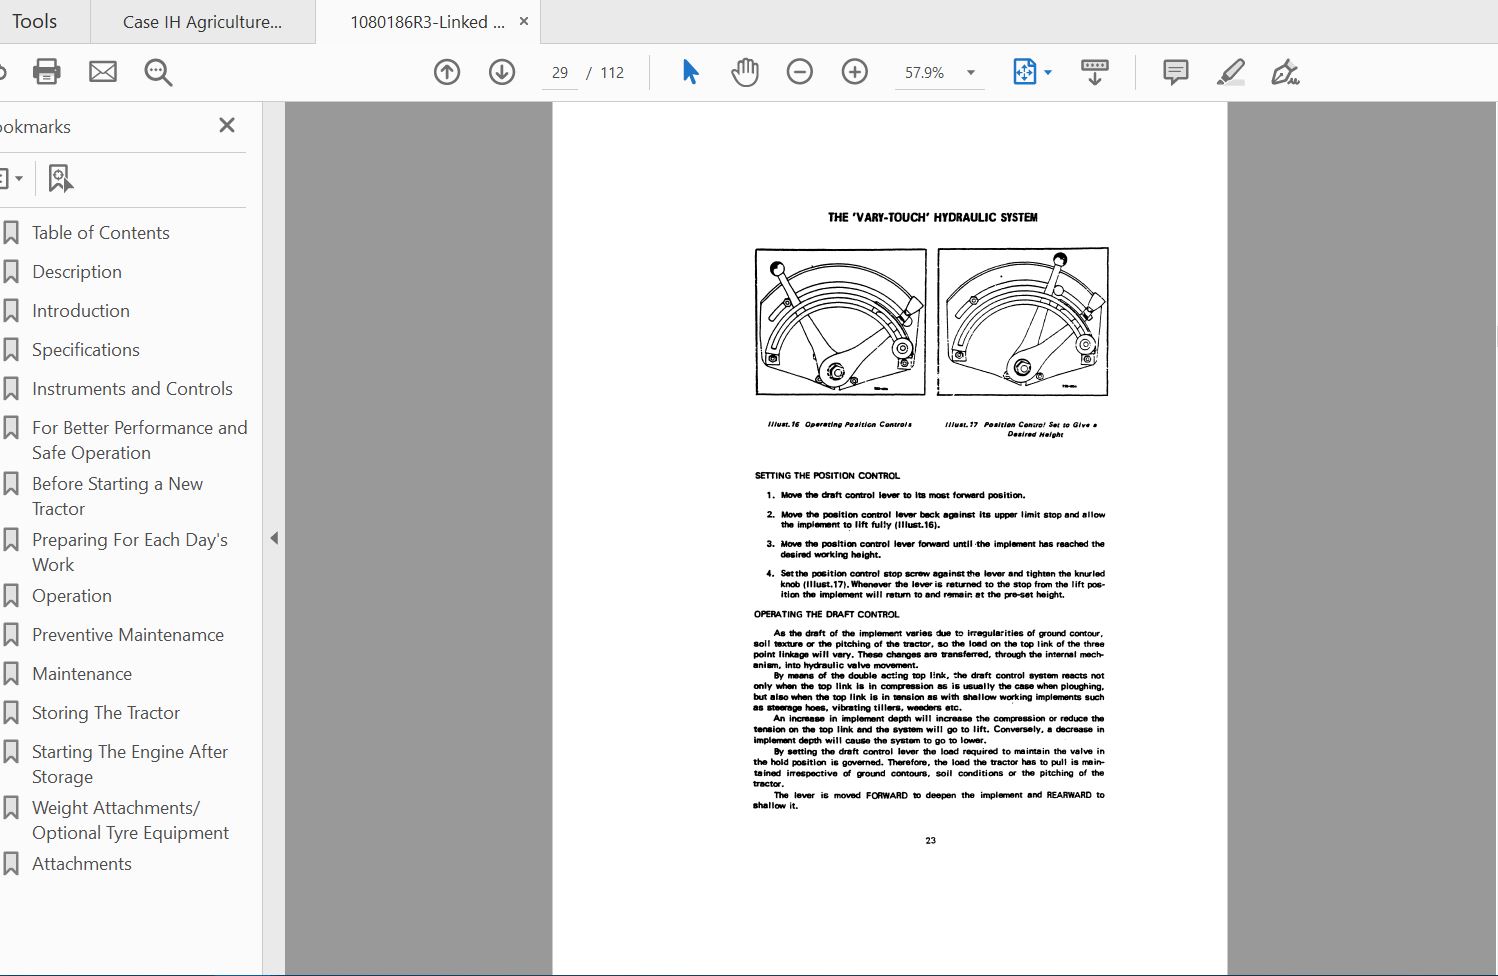1498x976 pixels.
Task: Zoom out of the page
Action: (x=800, y=71)
